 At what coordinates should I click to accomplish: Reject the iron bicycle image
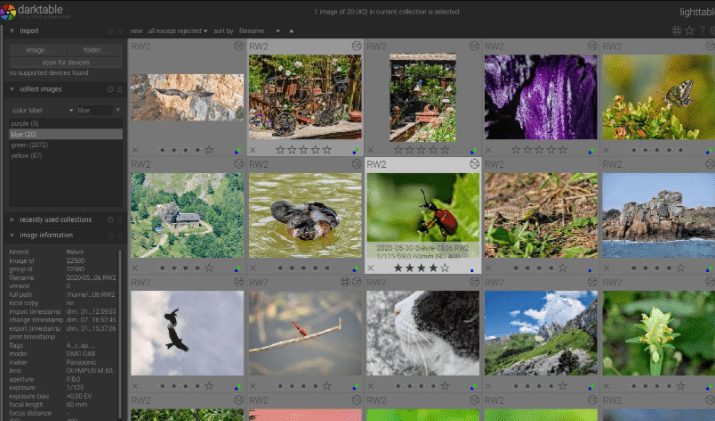coord(253,150)
